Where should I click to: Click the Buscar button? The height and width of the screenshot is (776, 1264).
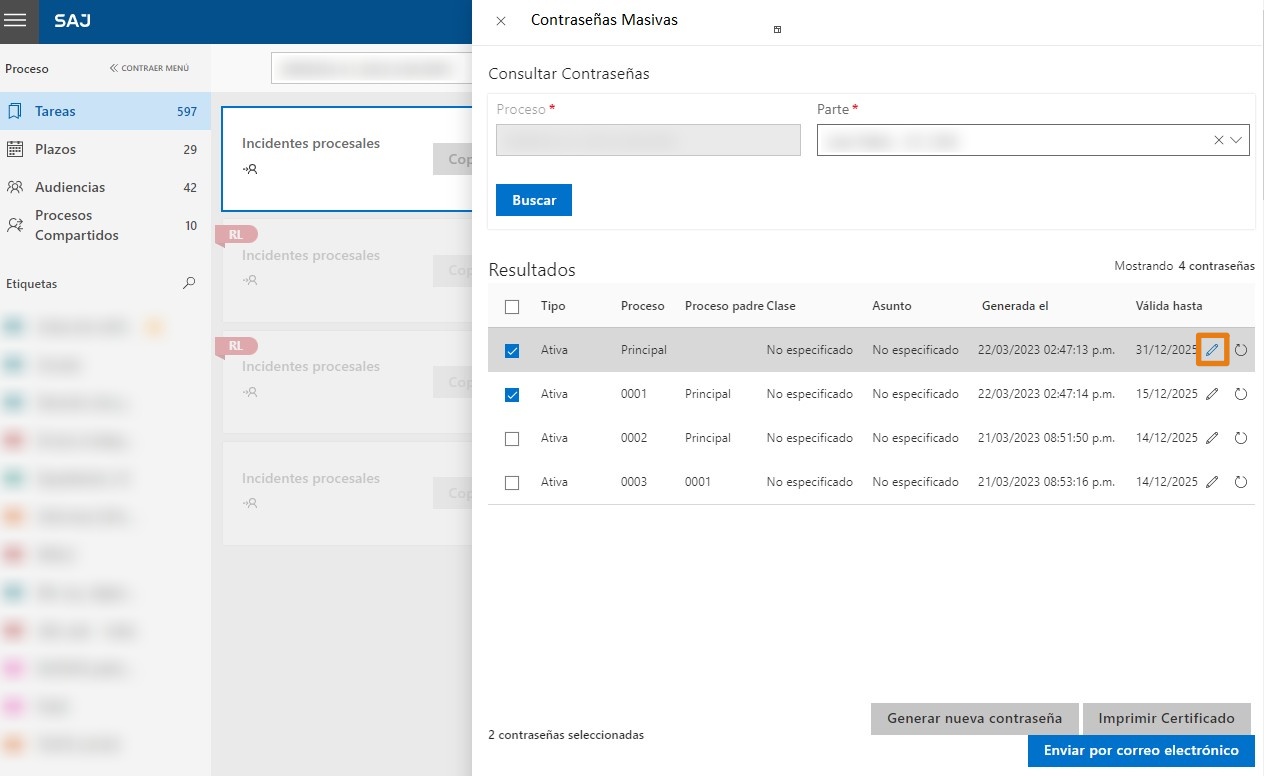tap(534, 200)
